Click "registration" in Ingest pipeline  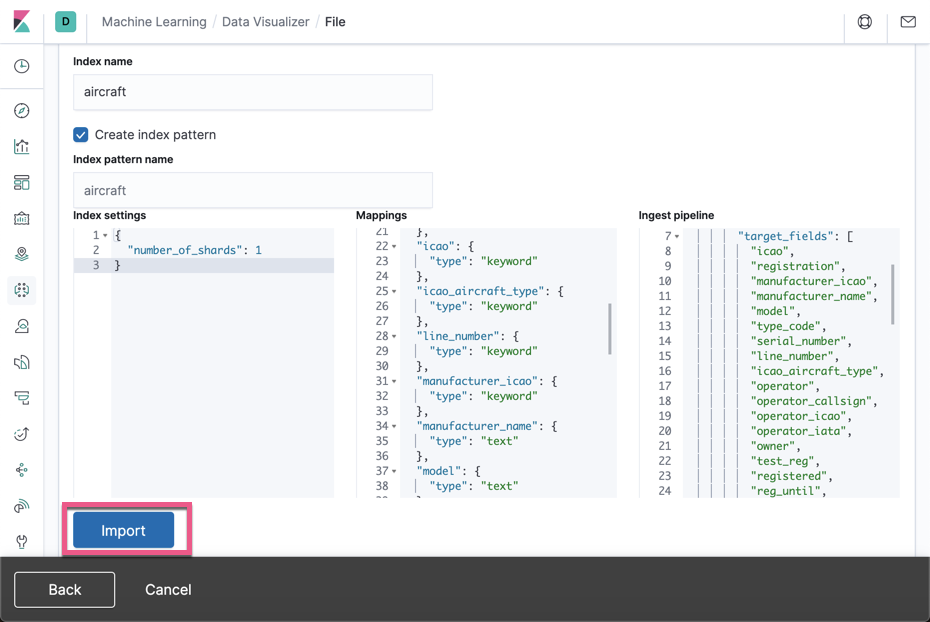click(795, 266)
